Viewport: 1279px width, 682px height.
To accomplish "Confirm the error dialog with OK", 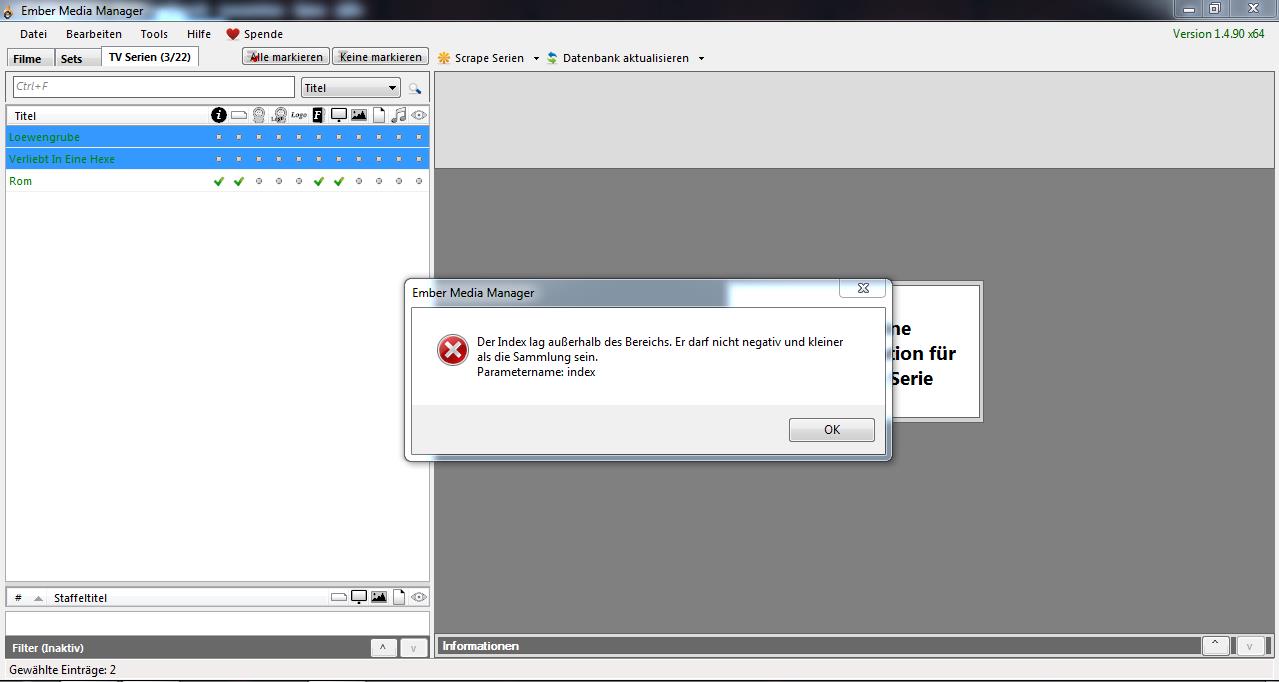I will pyautogui.click(x=832, y=430).
